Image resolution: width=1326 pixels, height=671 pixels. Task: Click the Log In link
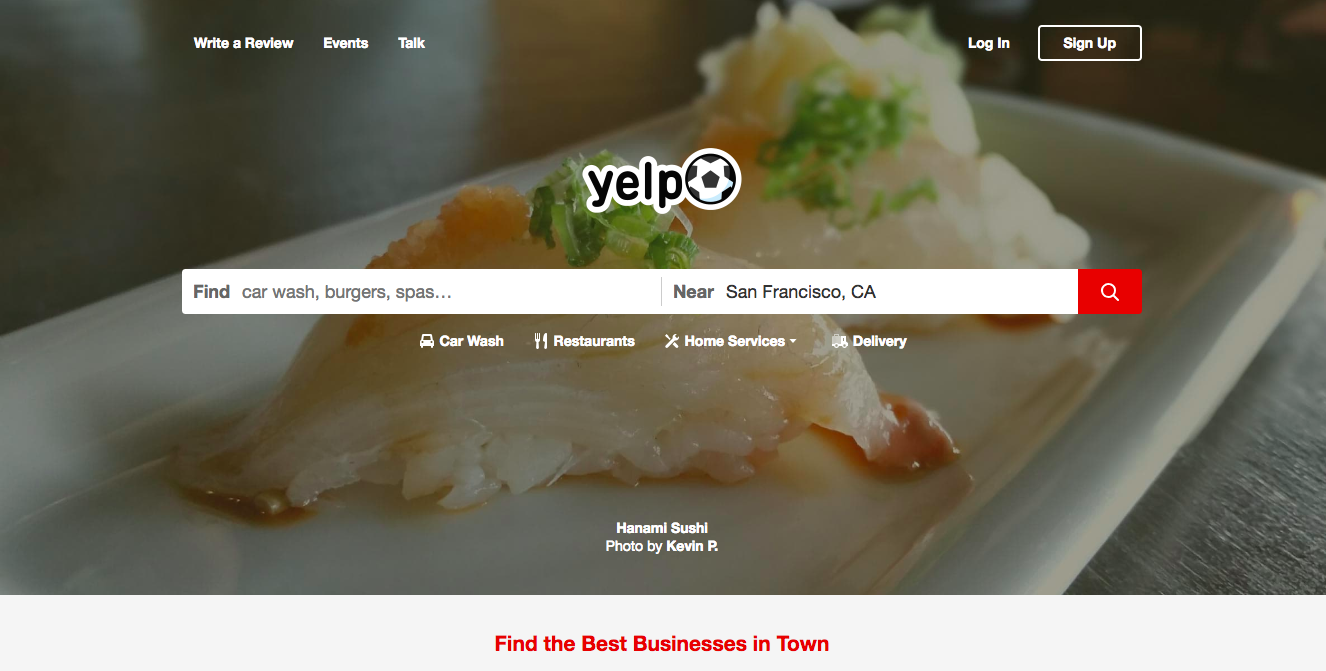click(x=989, y=43)
